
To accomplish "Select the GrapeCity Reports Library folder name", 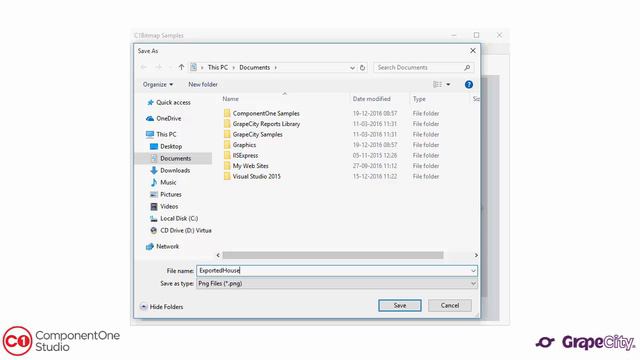I will pyautogui.click(x=266, y=124).
